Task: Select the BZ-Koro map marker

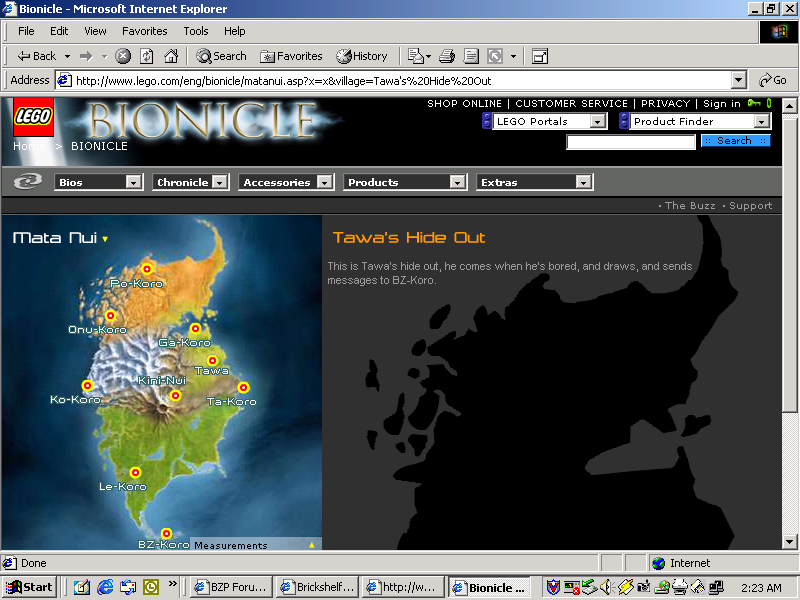Action: pos(166,534)
